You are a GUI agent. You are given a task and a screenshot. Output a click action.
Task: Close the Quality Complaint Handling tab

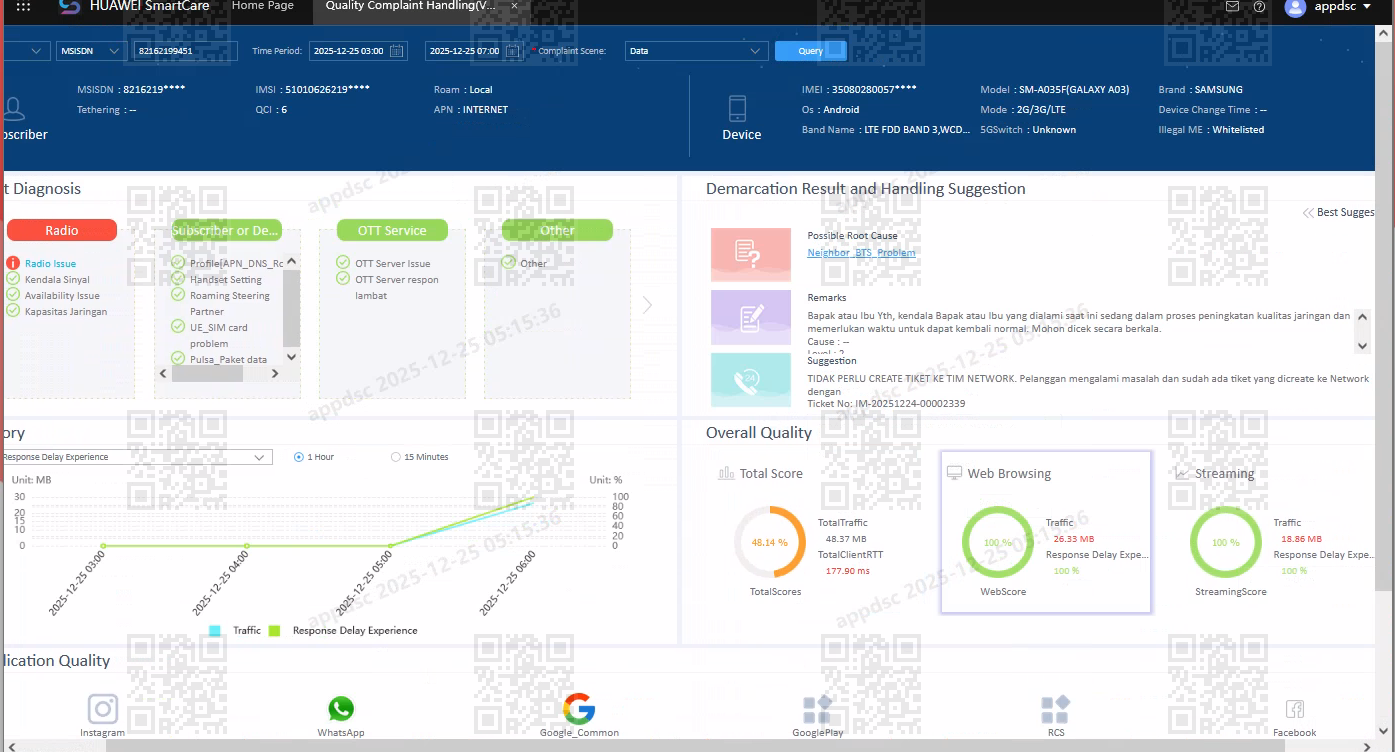(514, 6)
